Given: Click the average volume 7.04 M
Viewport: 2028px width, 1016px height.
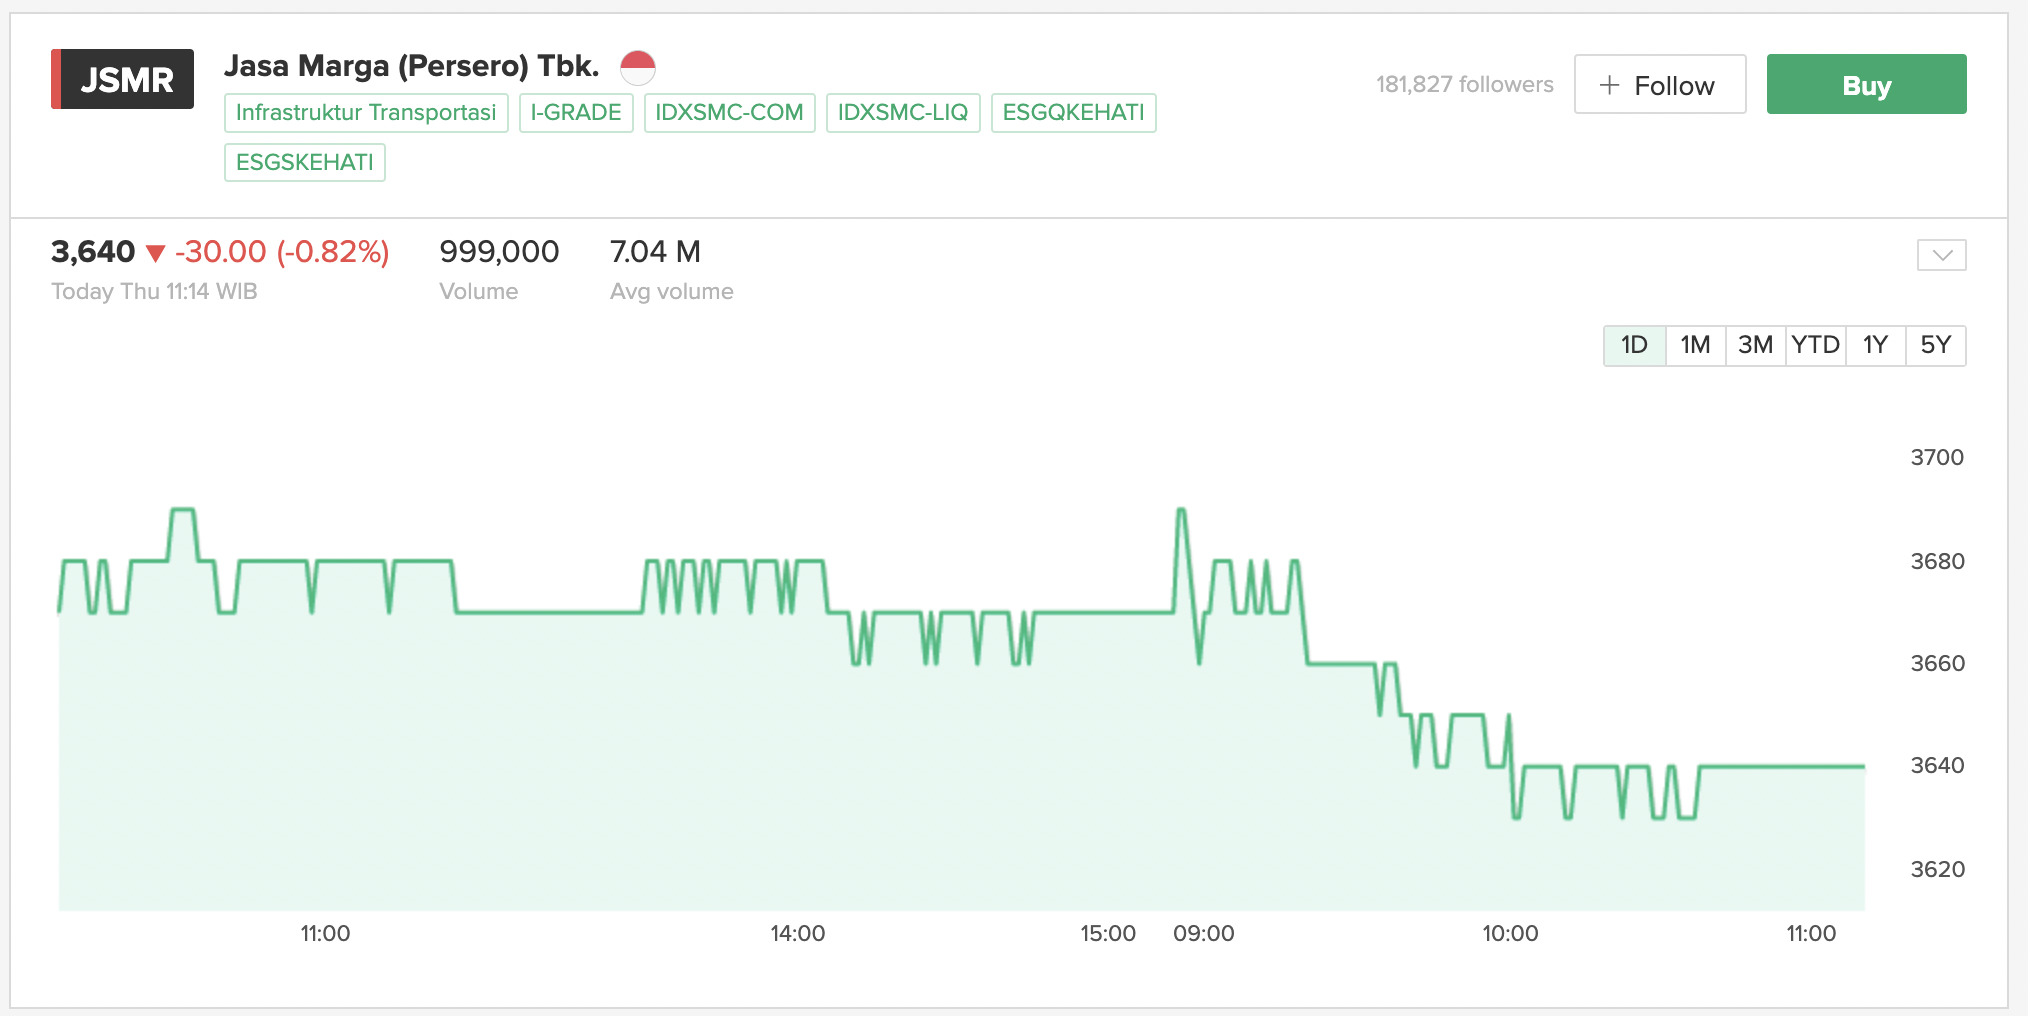Looking at the screenshot, I should point(655,252).
